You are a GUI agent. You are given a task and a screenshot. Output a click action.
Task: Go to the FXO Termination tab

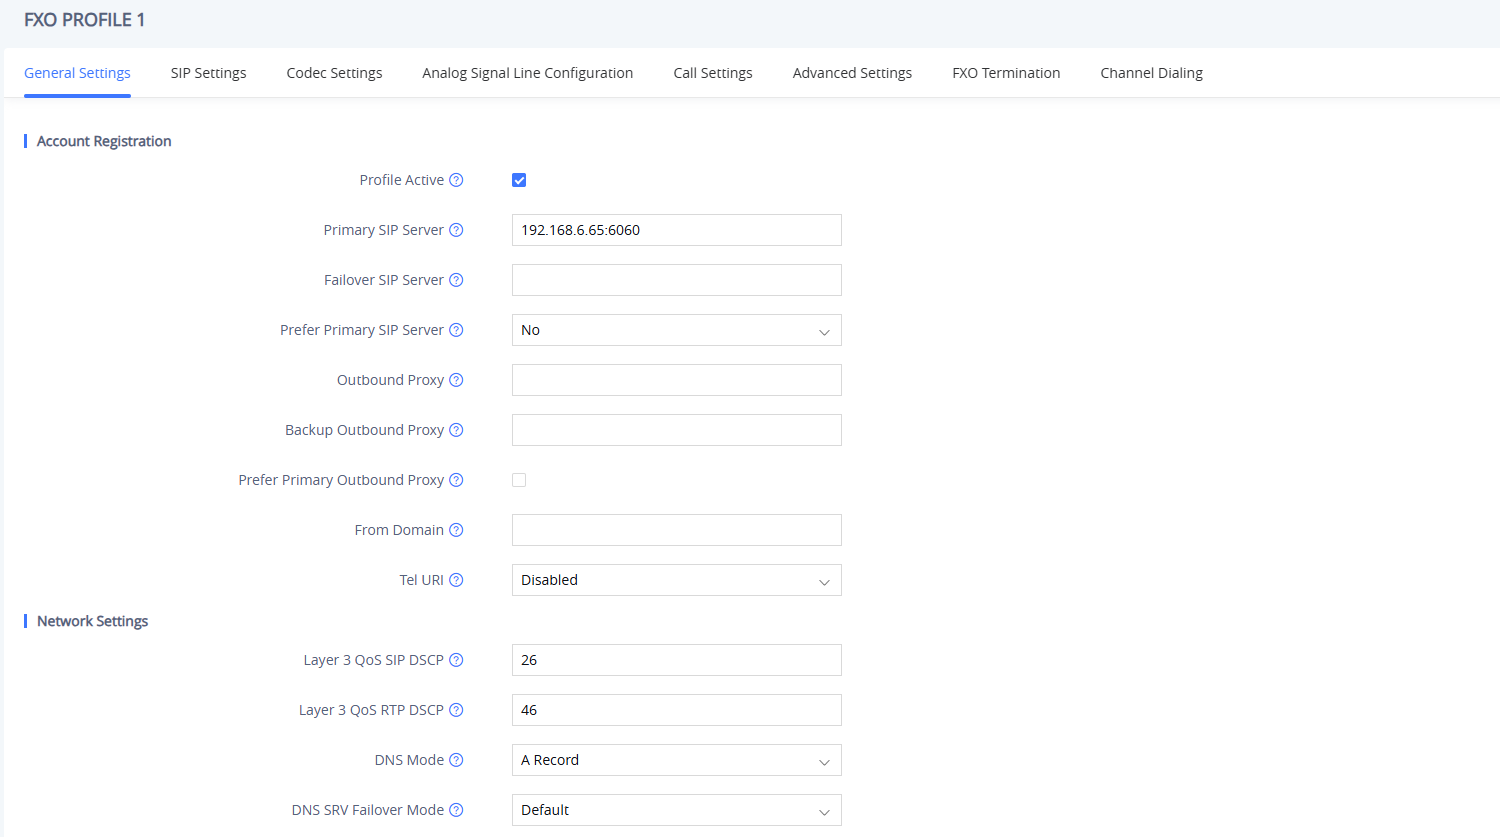click(1006, 73)
